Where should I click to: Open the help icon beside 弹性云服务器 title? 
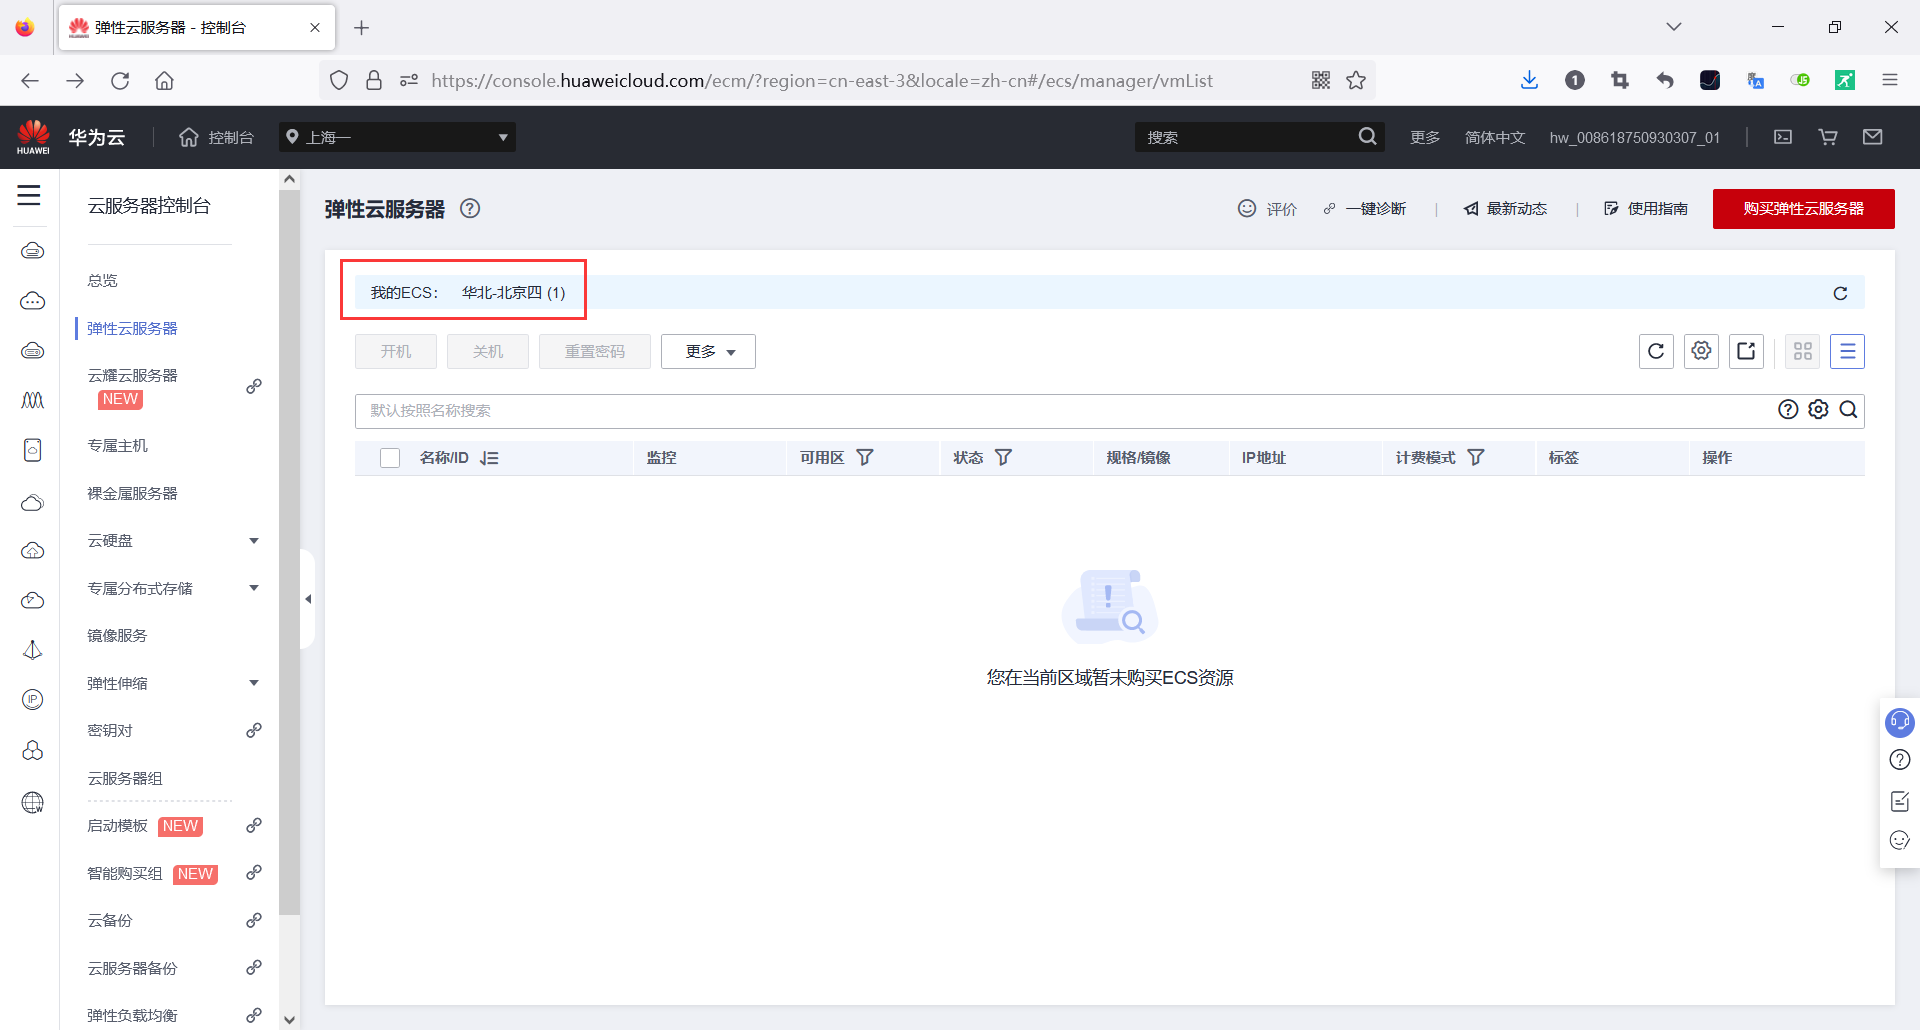tap(470, 208)
